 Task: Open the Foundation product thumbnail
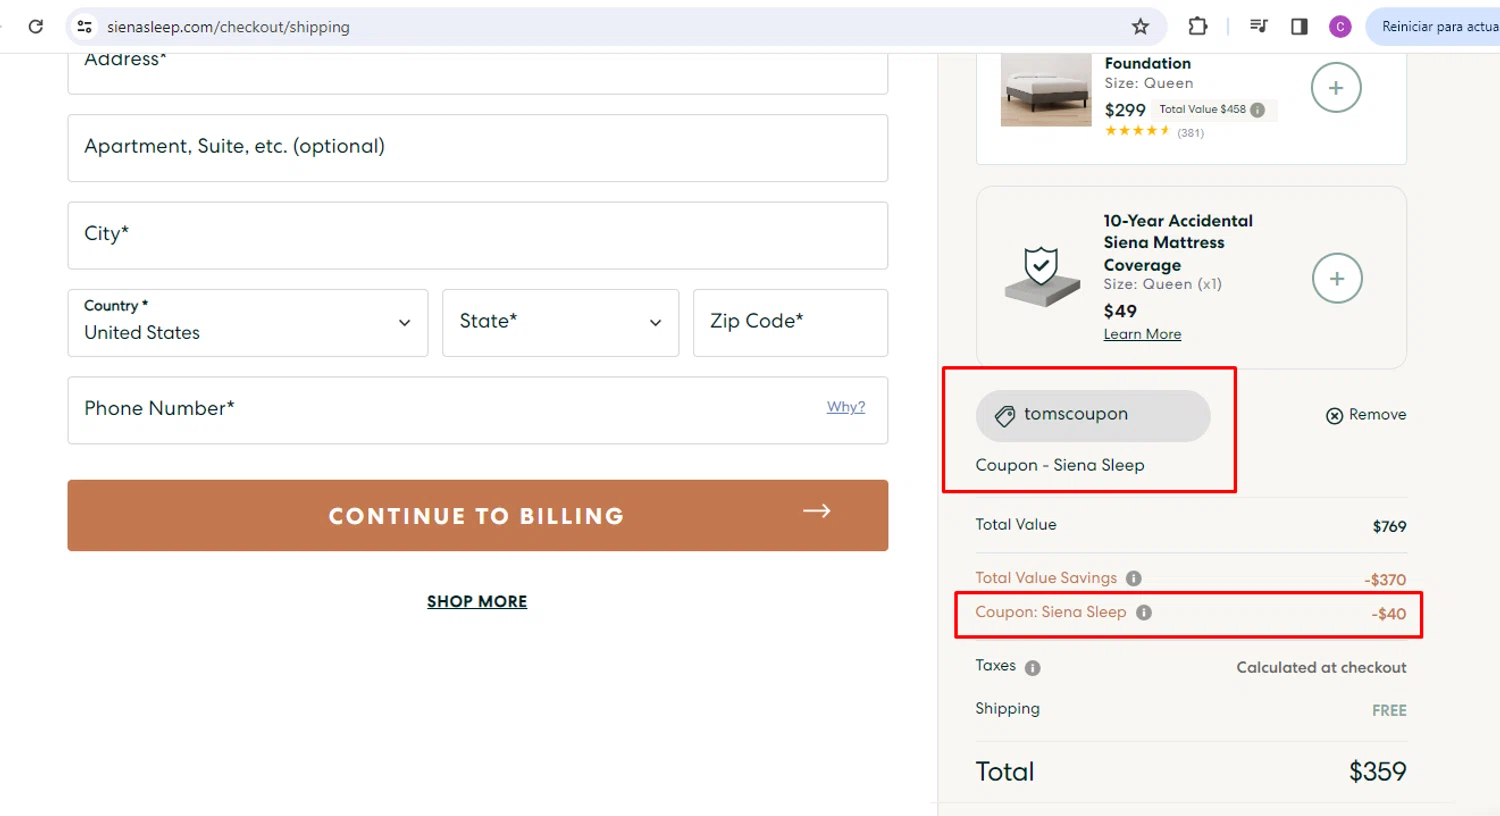[x=1046, y=89]
